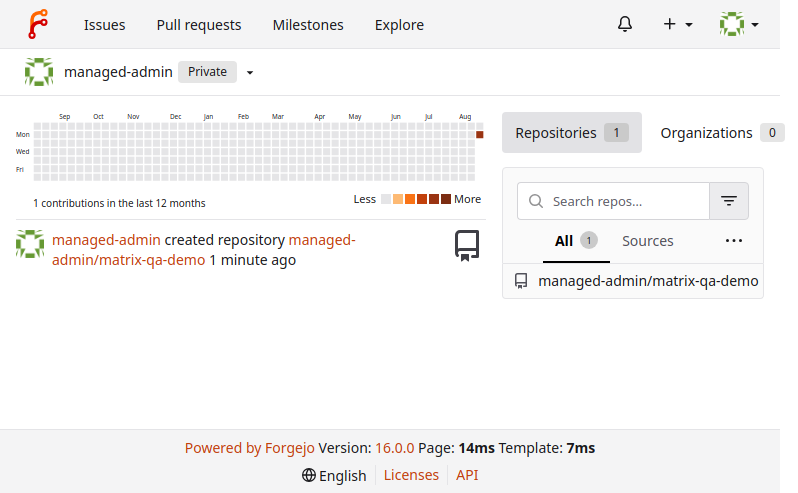Viewport: 798px width, 493px height.
Task: Open the managed-admin user link in the activity feed
Action: tap(106, 240)
